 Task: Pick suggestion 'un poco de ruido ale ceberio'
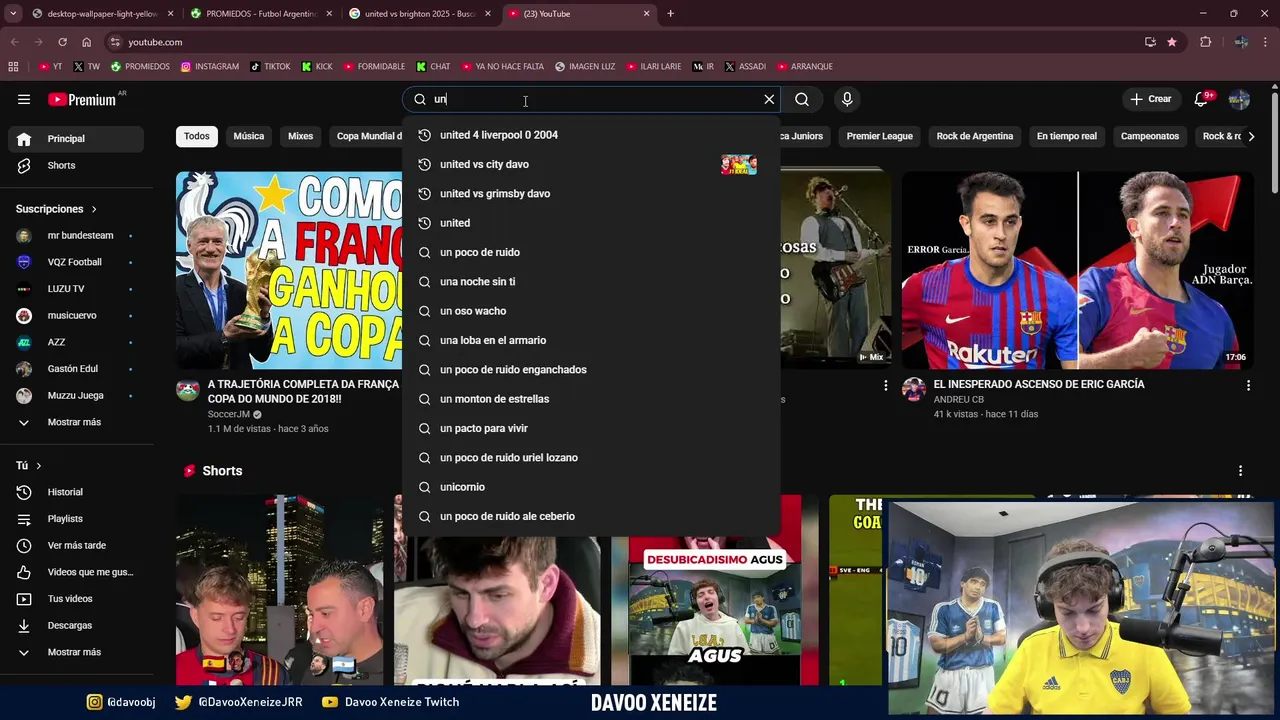click(x=591, y=516)
